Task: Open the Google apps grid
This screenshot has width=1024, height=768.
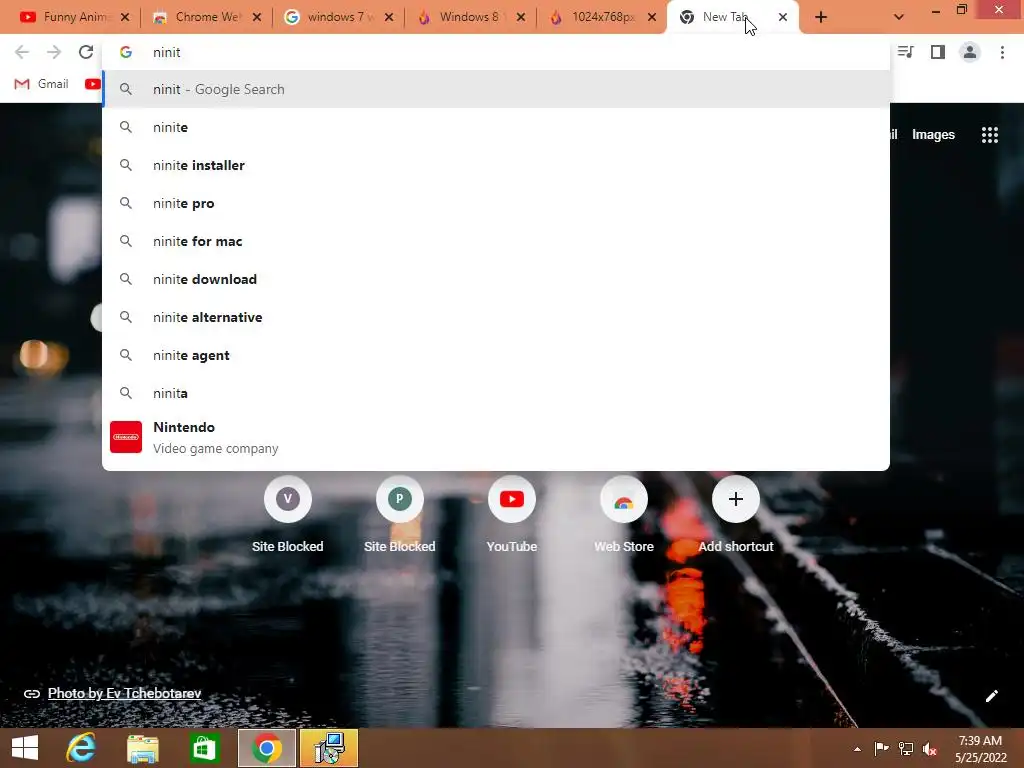Action: pos(989,135)
